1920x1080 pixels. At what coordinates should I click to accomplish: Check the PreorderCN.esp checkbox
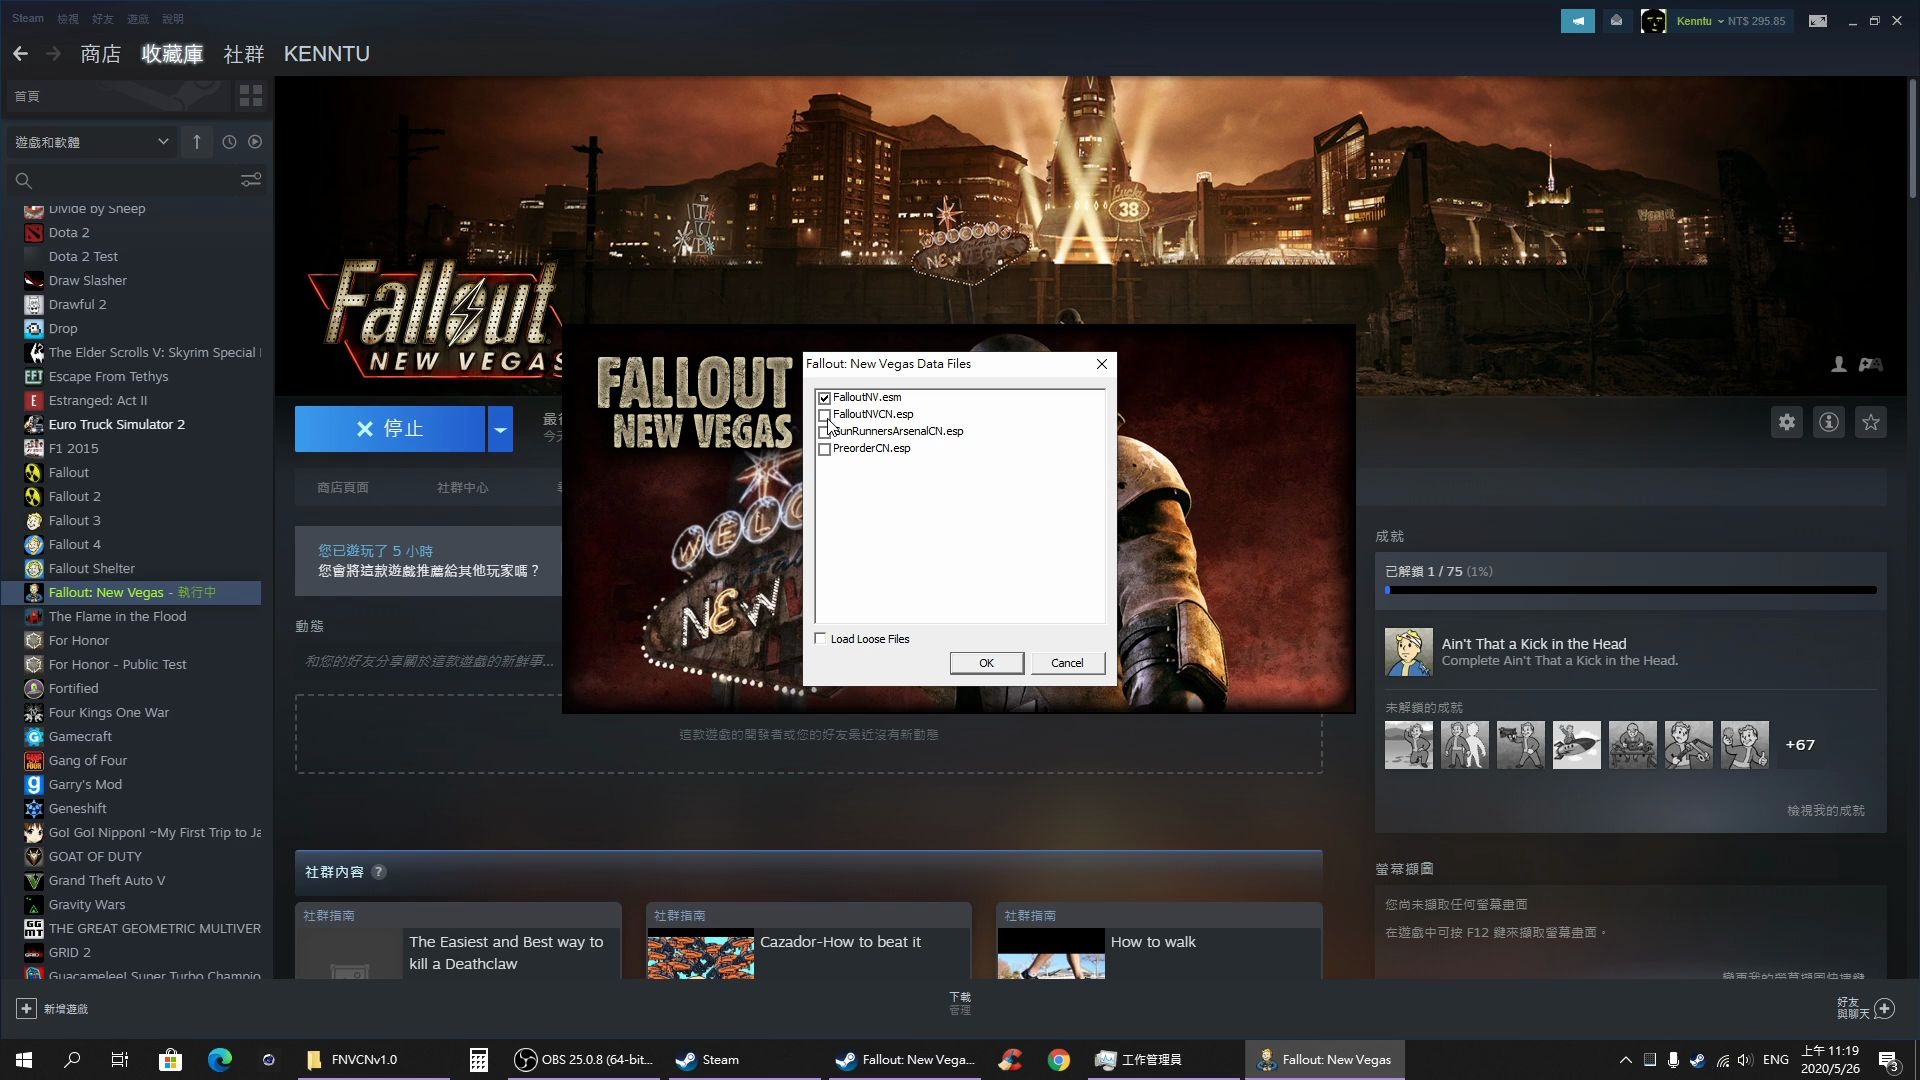pos(824,449)
